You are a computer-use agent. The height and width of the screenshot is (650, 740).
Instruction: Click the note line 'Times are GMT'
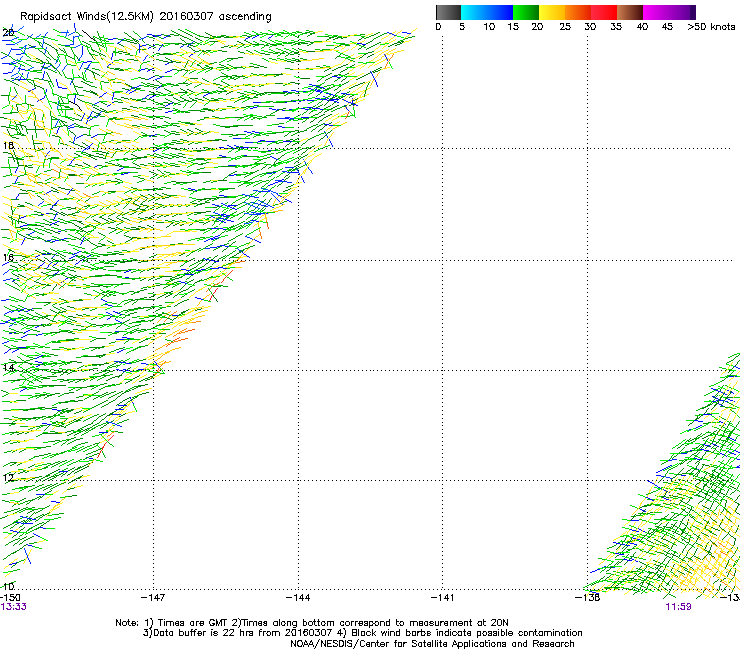coord(192,623)
